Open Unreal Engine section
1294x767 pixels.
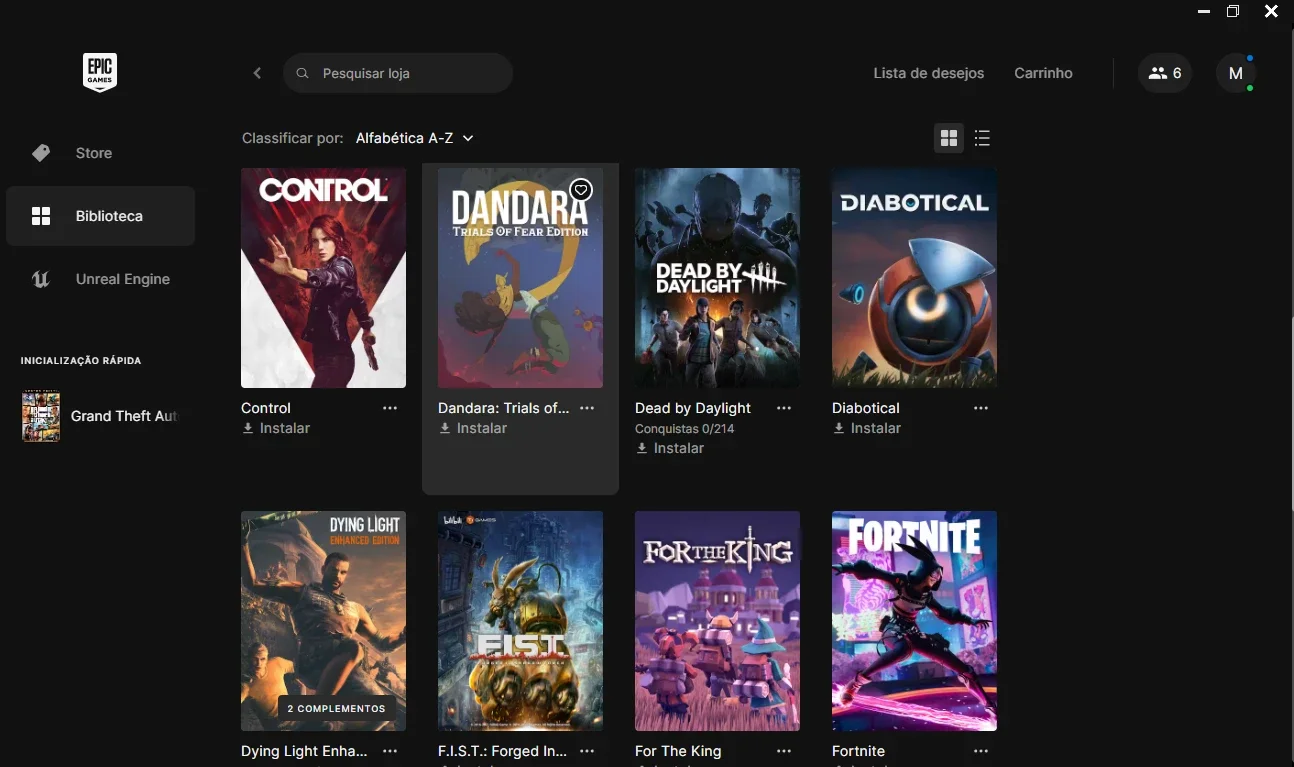(100, 279)
